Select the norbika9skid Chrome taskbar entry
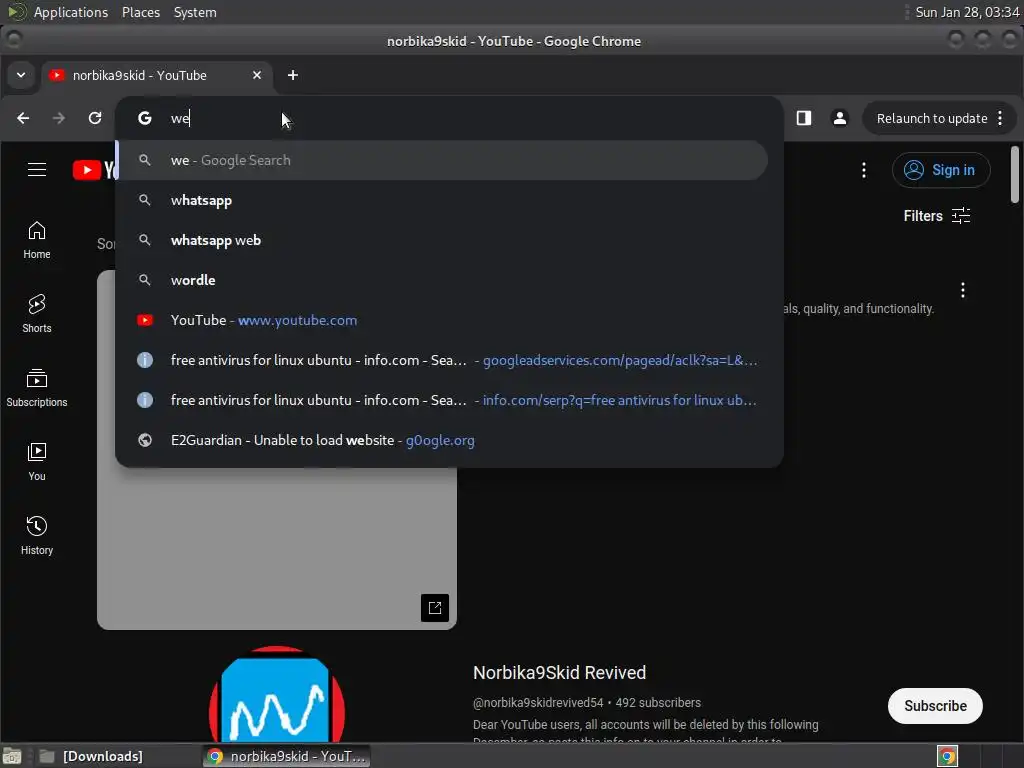Viewport: 1024px width, 768px height. [287, 756]
